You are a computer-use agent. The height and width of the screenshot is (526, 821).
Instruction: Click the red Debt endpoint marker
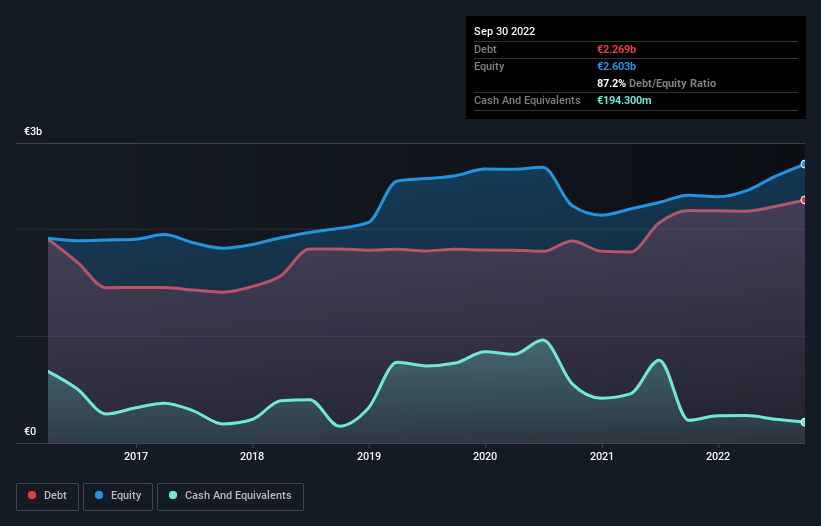pyautogui.click(x=804, y=200)
